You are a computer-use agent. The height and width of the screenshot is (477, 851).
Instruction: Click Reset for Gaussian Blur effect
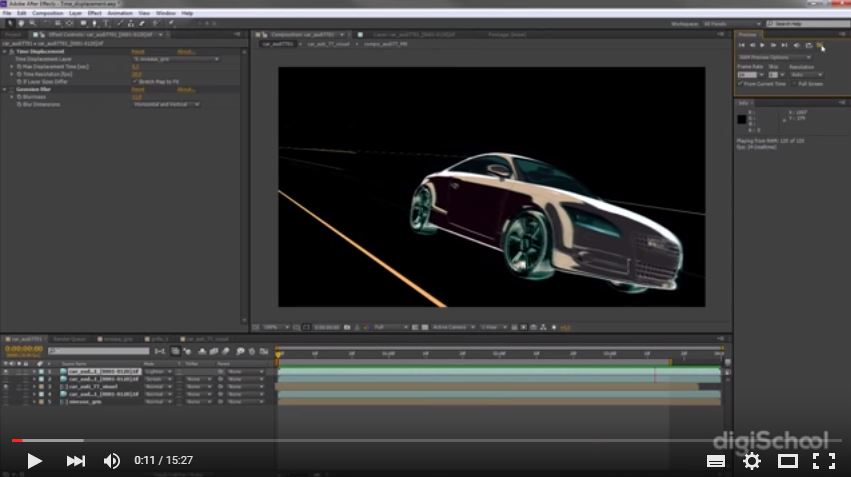(138, 90)
